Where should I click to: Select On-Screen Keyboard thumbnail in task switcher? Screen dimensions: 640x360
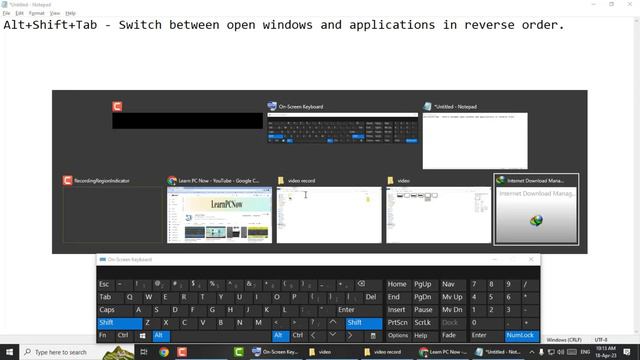[343, 128]
